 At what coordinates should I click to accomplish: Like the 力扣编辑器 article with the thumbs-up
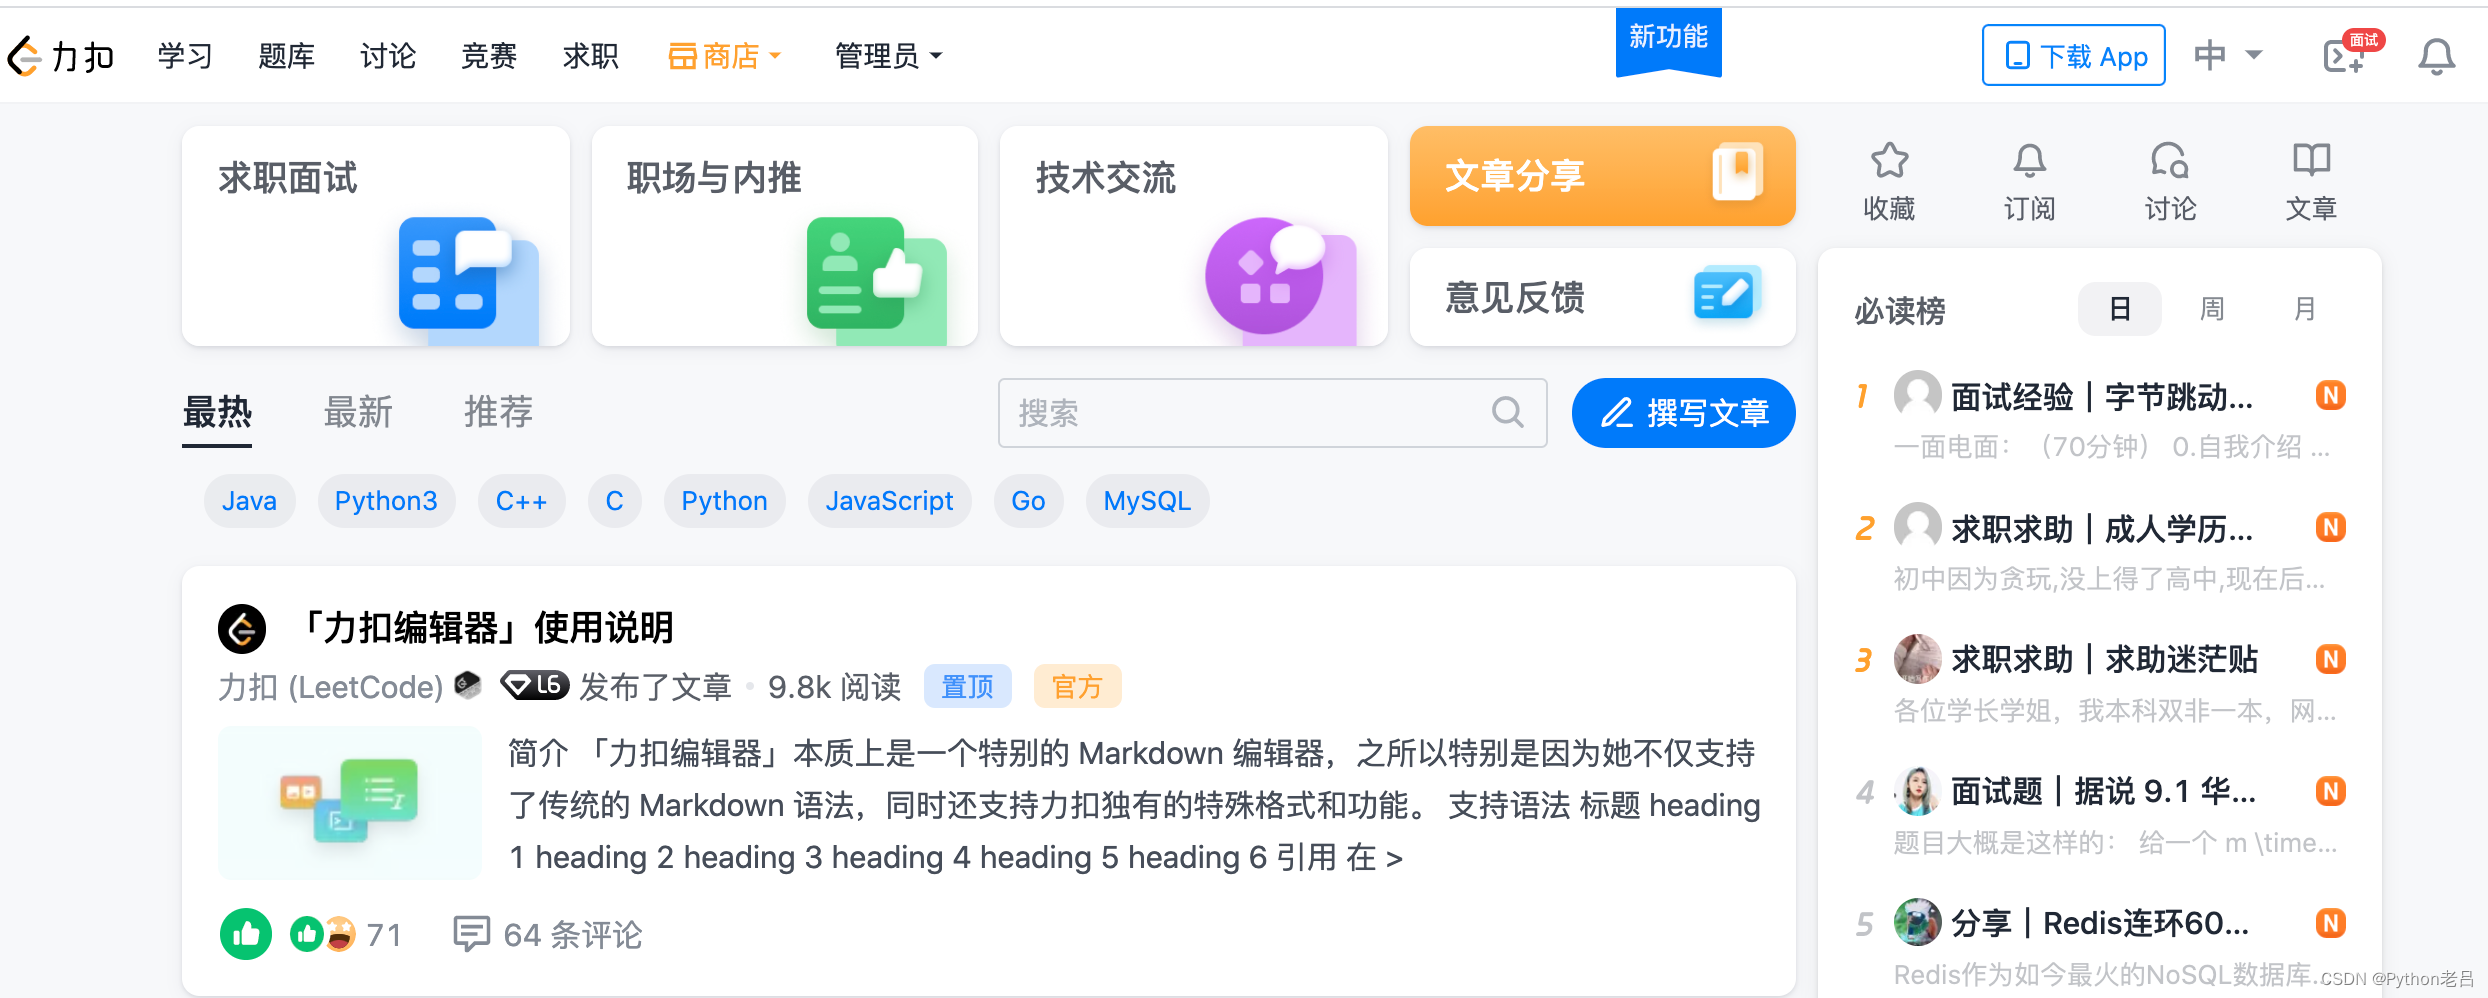[246, 934]
